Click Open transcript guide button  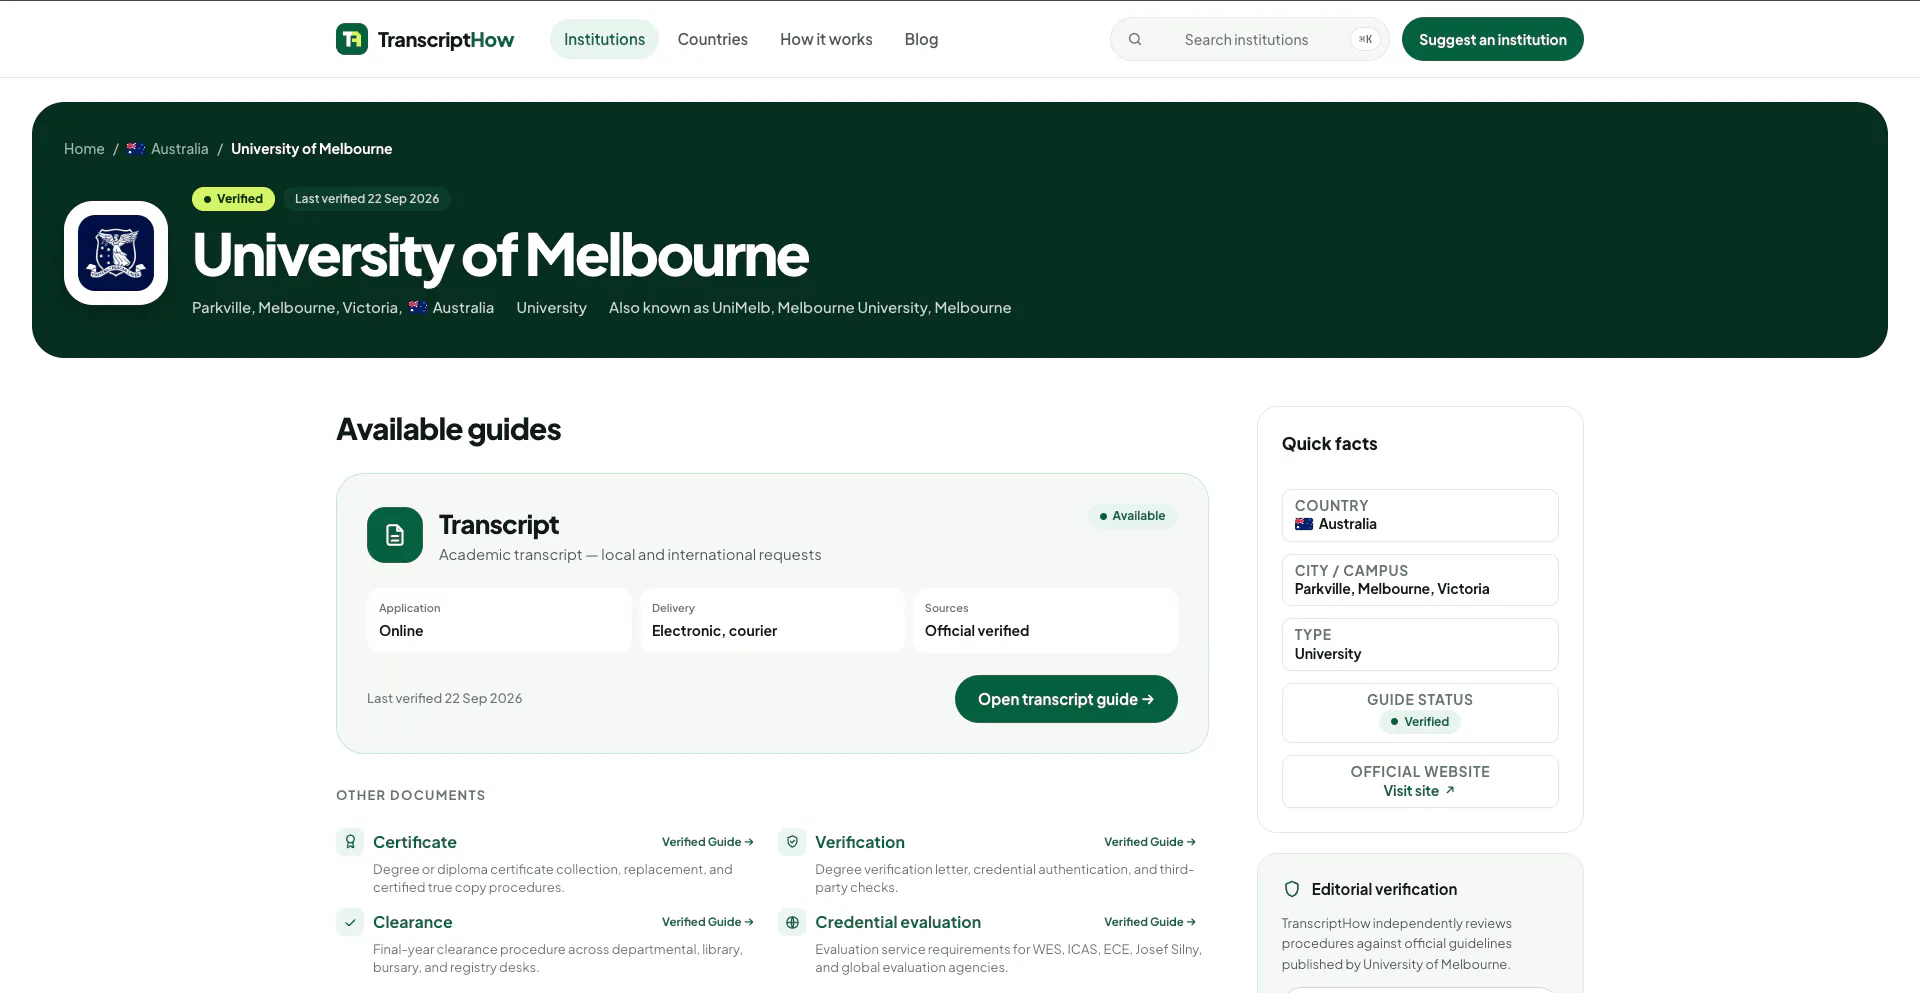point(1066,699)
